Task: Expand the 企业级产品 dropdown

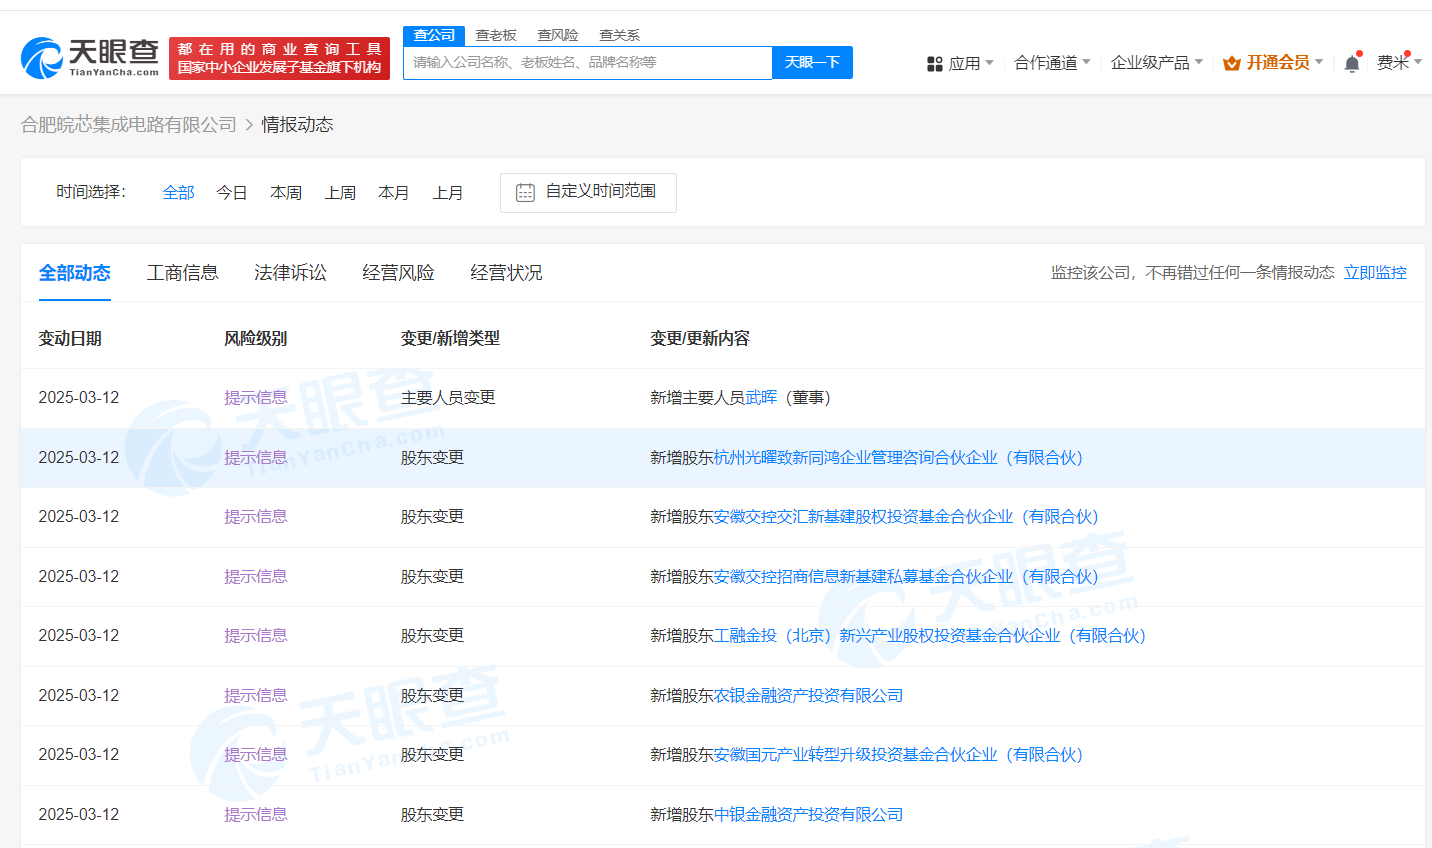Action: pos(1156,63)
